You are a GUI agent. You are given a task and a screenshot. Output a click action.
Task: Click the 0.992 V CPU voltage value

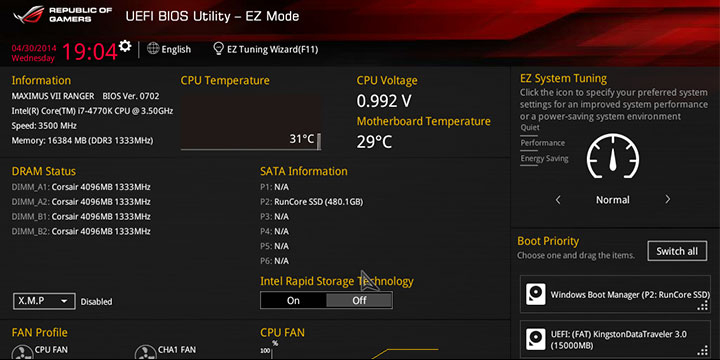384,101
